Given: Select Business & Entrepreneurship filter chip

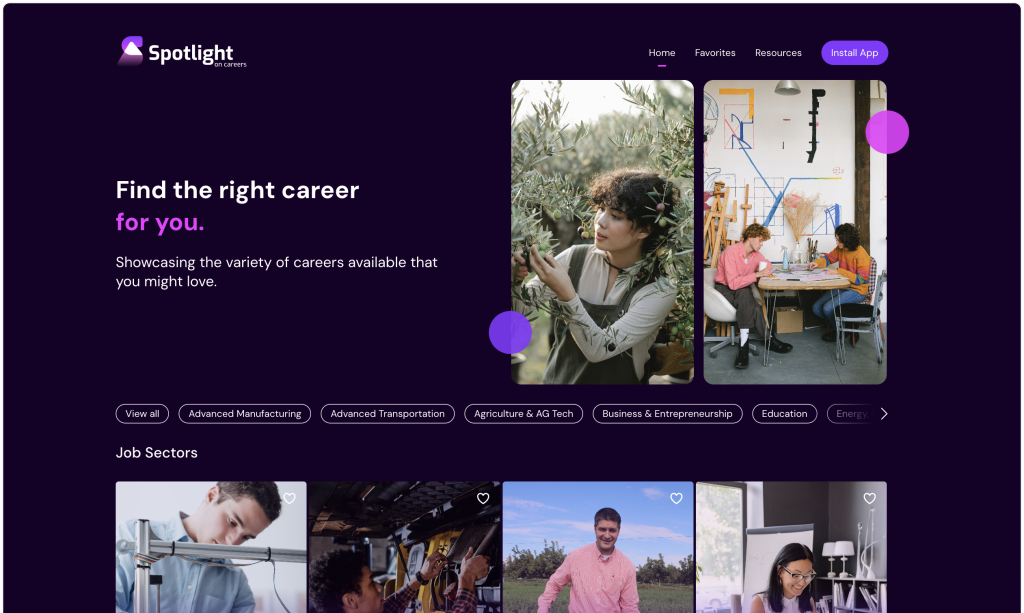Looking at the screenshot, I should click(667, 414).
